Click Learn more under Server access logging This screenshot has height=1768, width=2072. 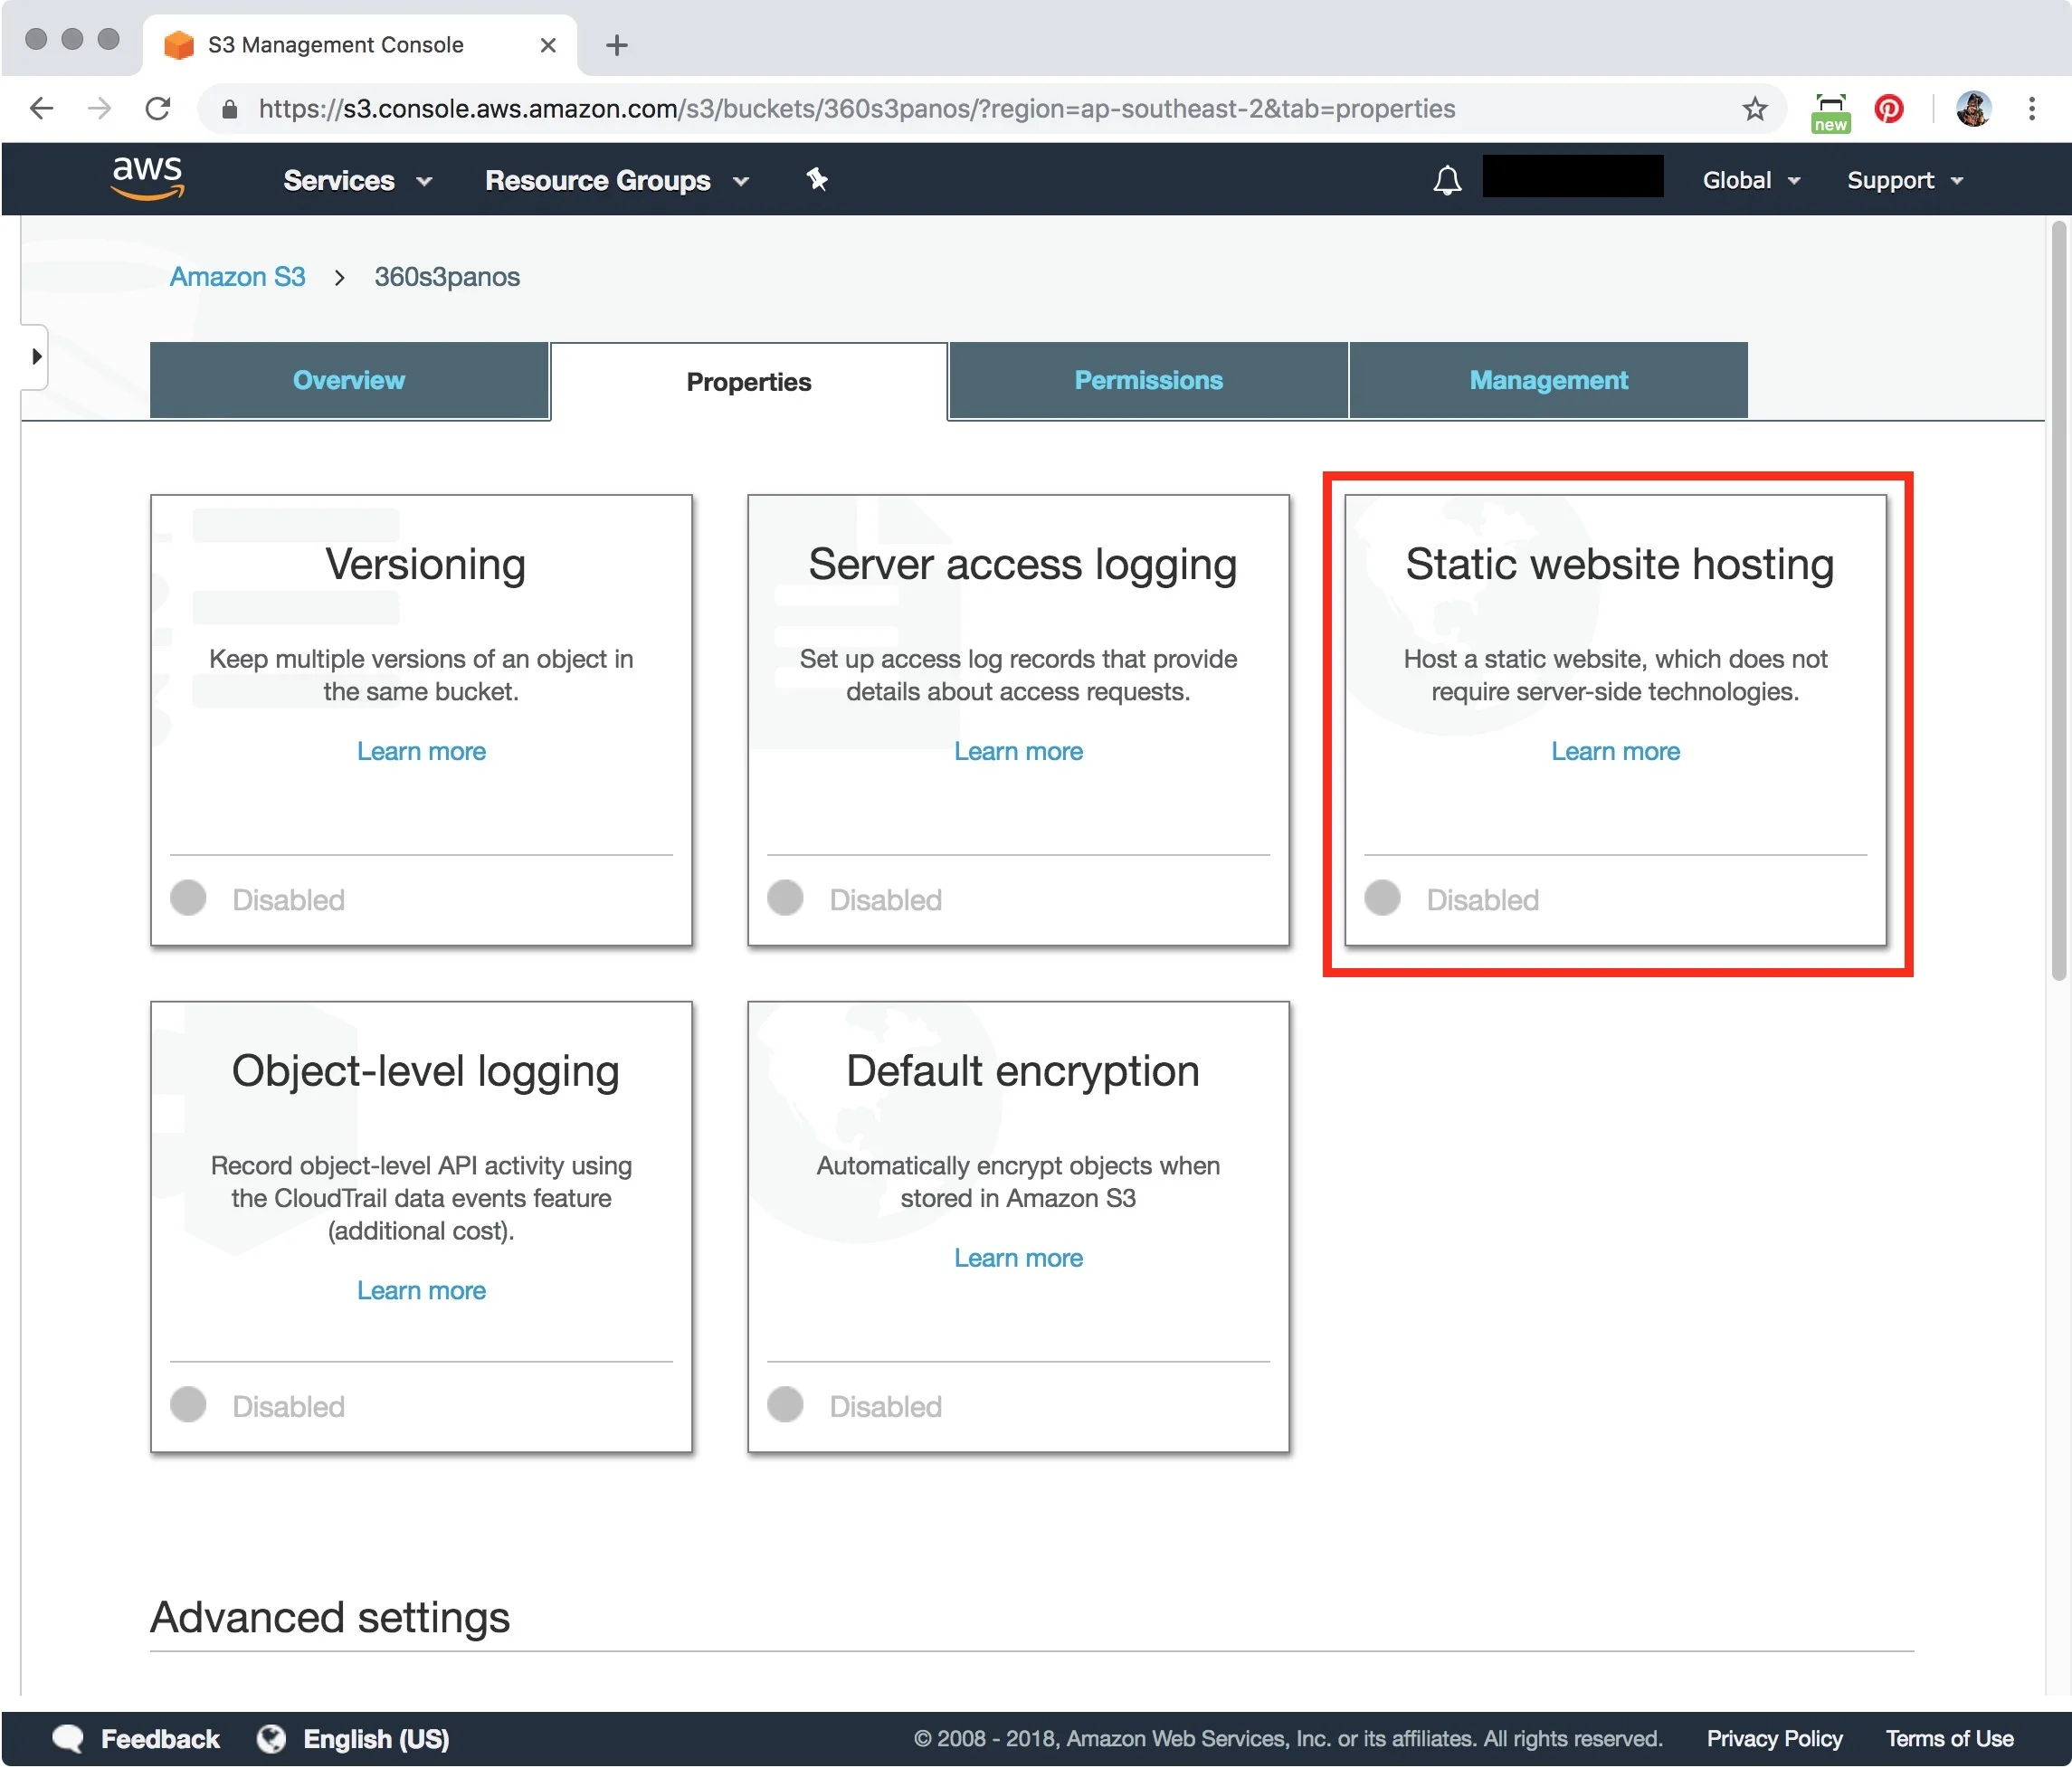1018,751
